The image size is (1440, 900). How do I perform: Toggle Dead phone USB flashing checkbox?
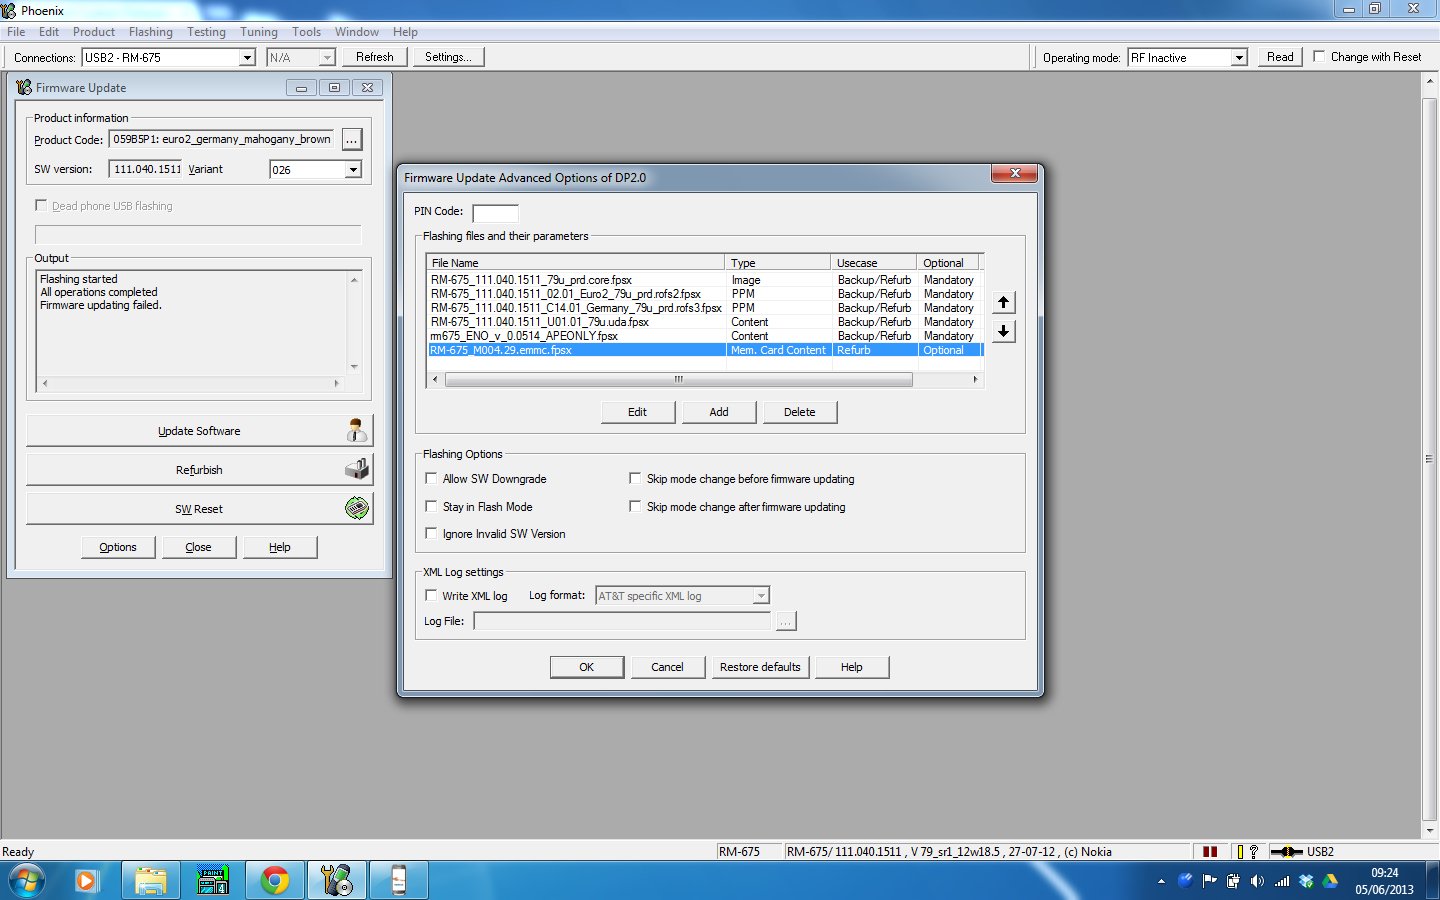[x=41, y=205]
